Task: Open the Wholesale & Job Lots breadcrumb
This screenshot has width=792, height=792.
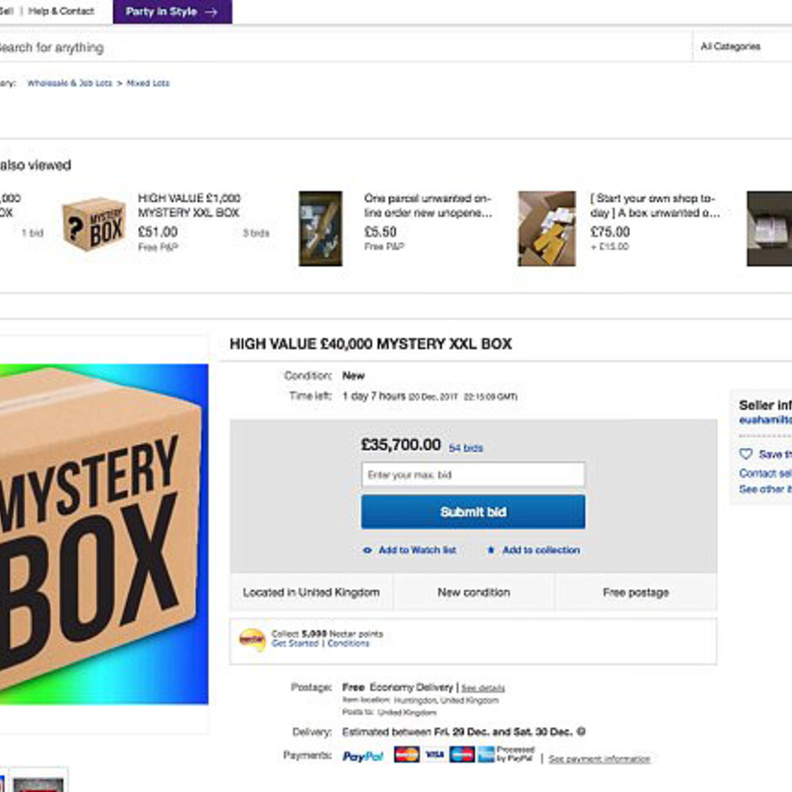Action: (x=69, y=84)
